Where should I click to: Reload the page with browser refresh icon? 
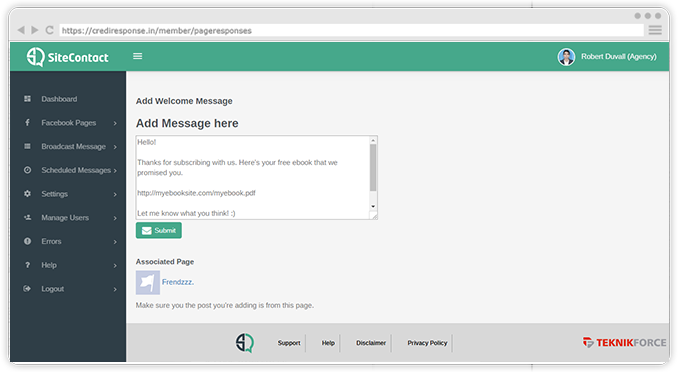49,30
